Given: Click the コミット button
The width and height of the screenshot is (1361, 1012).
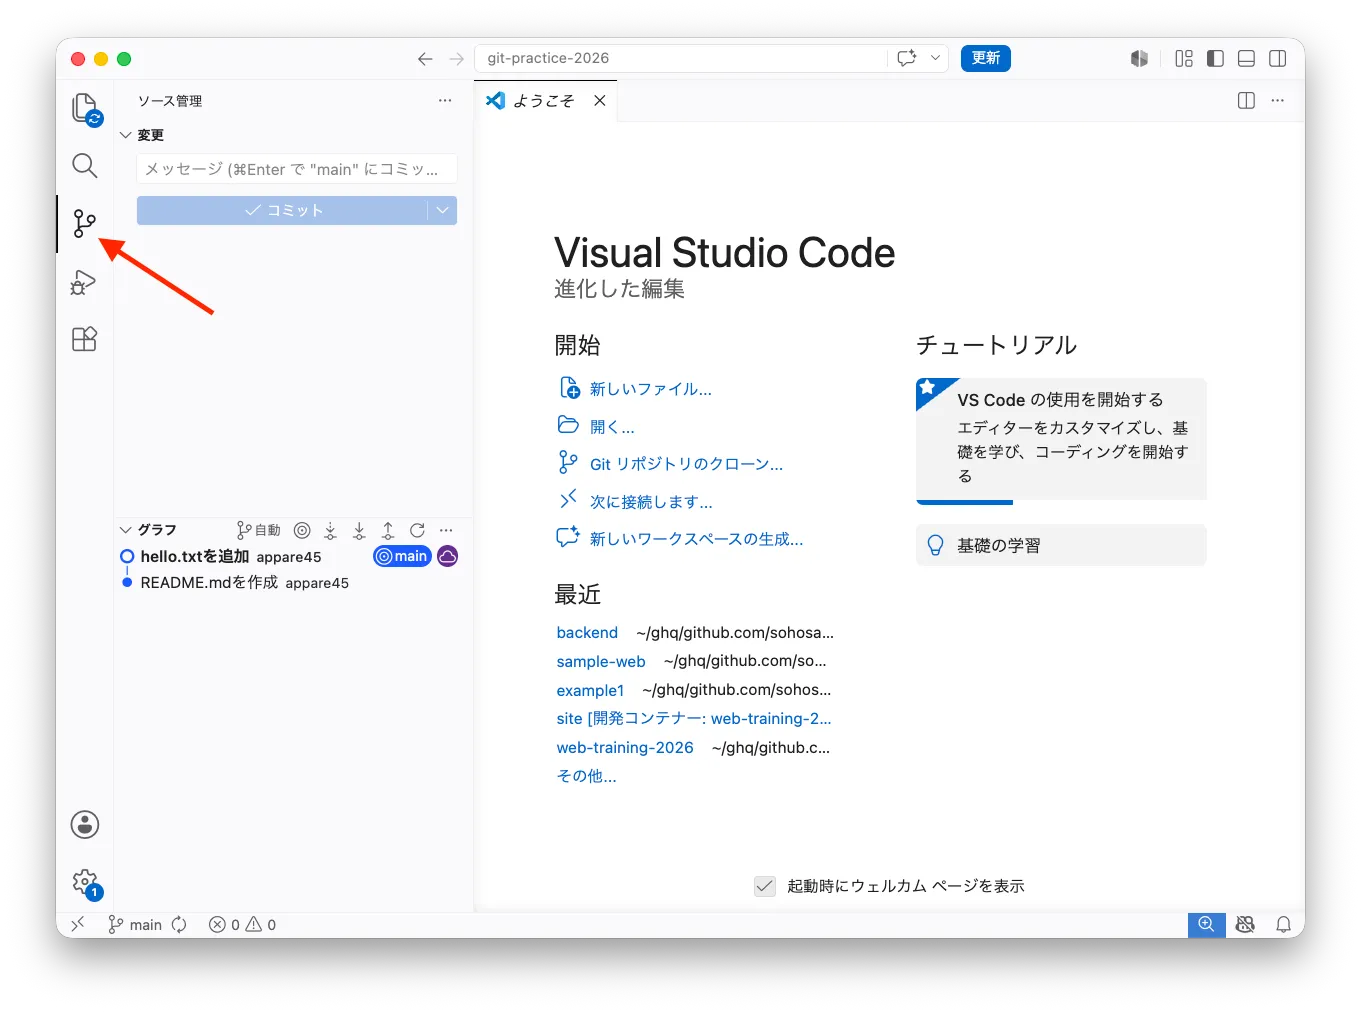Looking at the screenshot, I should [x=282, y=210].
